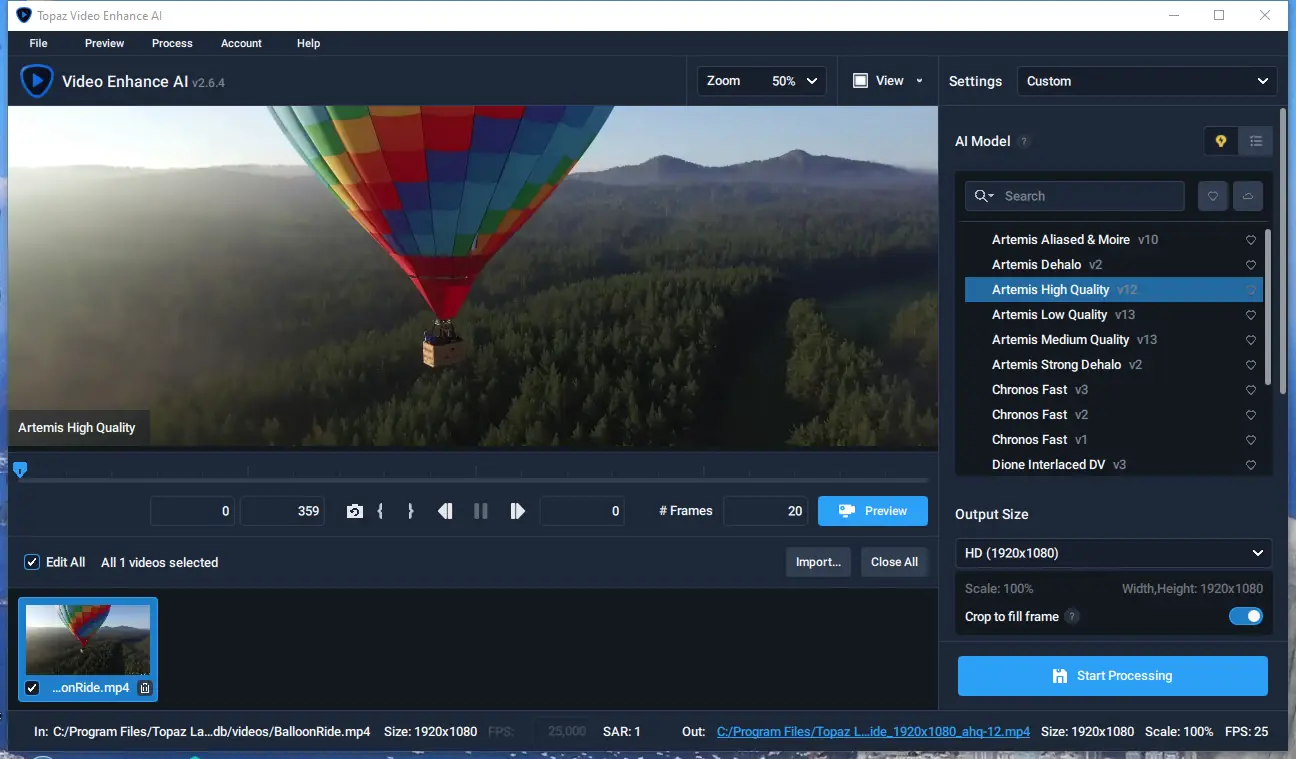Screen dimensions: 1296x759
Task: Favorite the Artemis High Quality model
Action: click(1251, 290)
